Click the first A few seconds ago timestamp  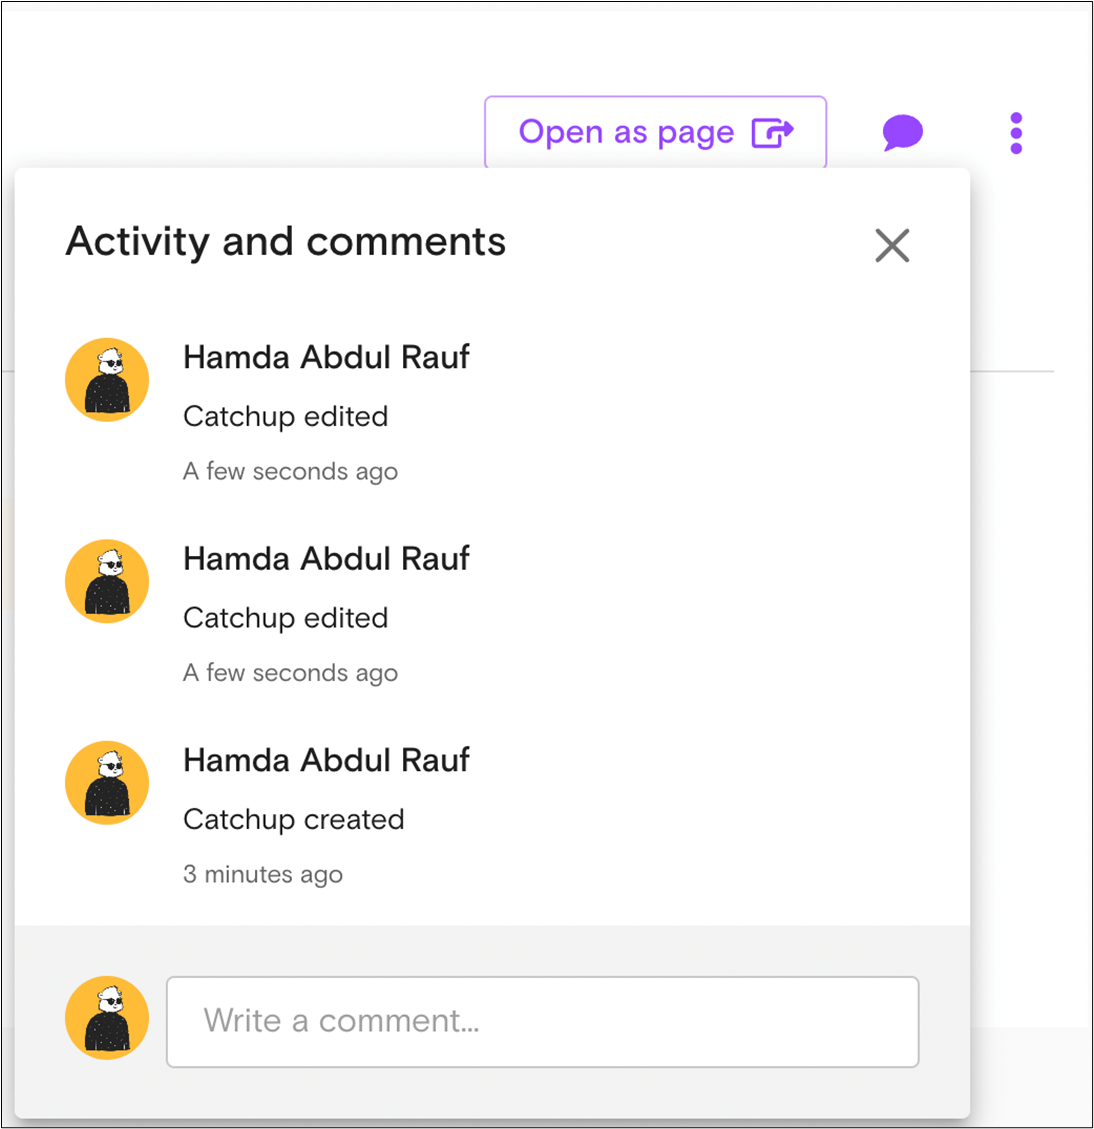tap(290, 472)
